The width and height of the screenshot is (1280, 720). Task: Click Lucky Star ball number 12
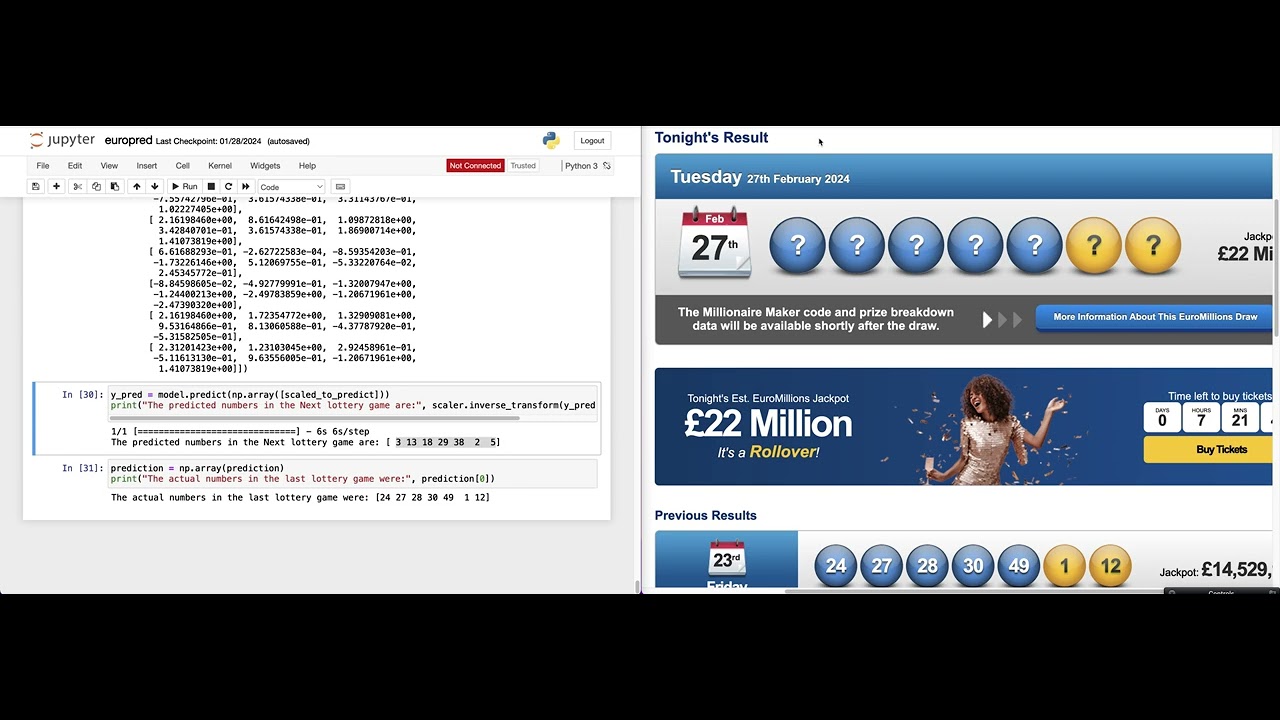[1110, 566]
